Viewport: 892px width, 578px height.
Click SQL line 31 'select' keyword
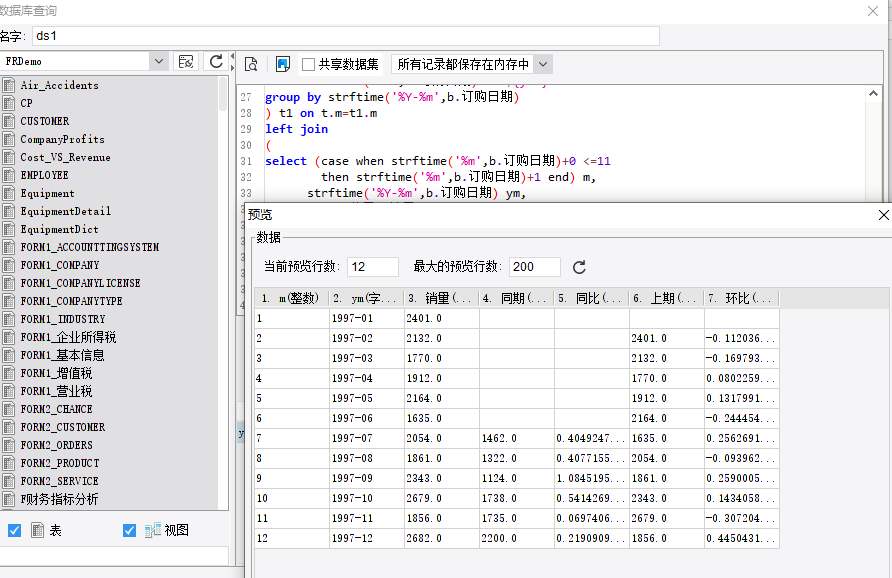286,161
